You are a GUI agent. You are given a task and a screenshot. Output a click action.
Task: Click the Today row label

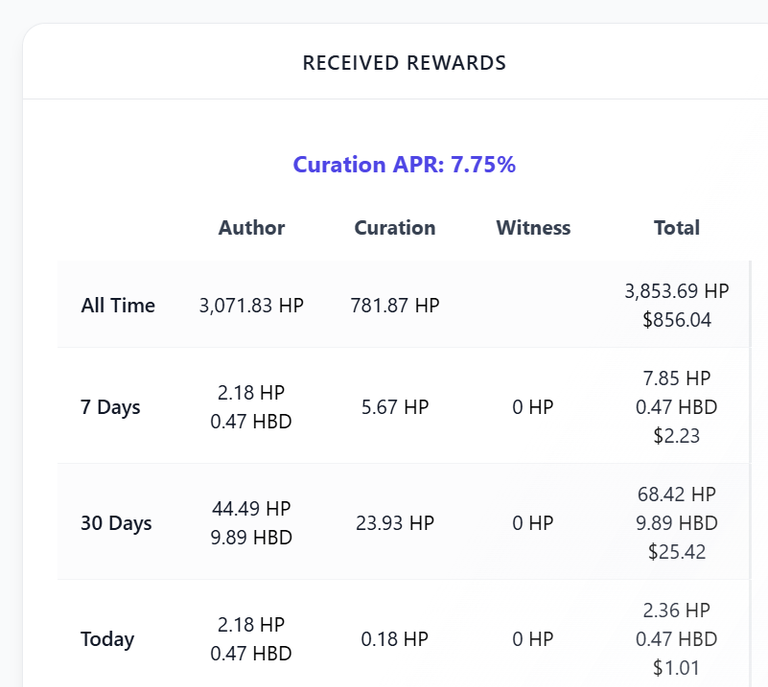(x=108, y=640)
